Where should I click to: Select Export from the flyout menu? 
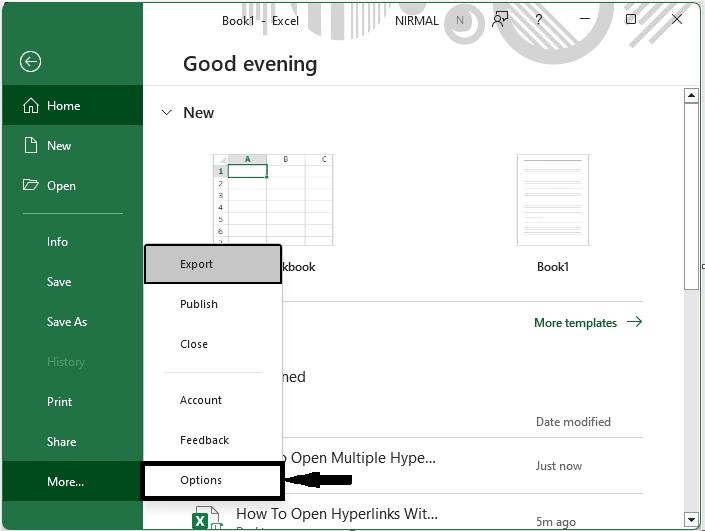pyautogui.click(x=213, y=264)
